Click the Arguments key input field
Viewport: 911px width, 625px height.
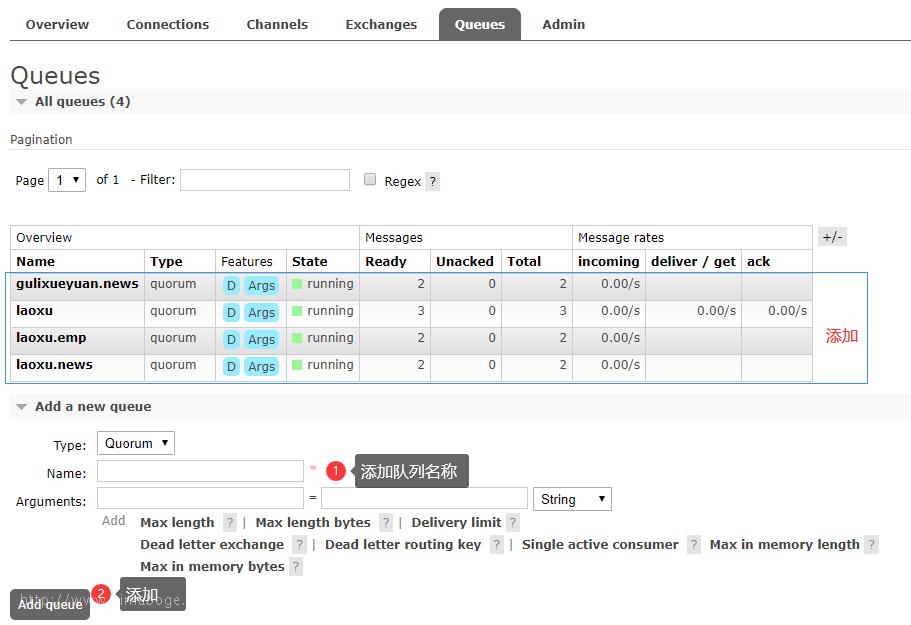(x=200, y=498)
